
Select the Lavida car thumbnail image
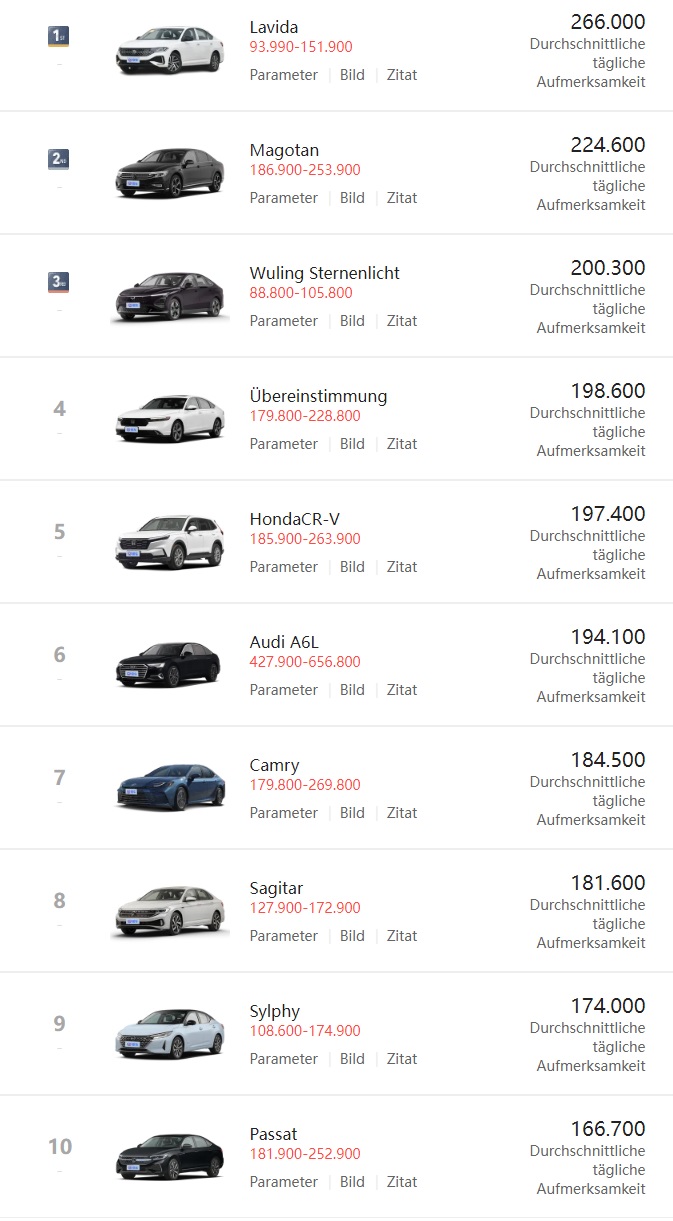pos(169,48)
